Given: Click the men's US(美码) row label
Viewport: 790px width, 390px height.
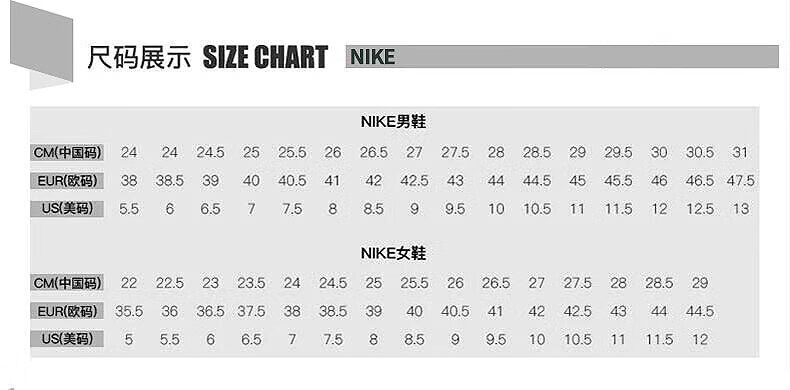Looking at the screenshot, I should tap(67, 209).
